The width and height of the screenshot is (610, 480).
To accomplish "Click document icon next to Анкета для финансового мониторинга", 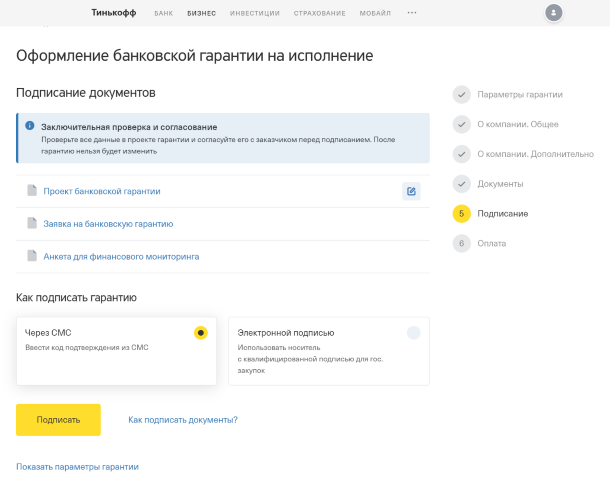I will (x=31, y=256).
